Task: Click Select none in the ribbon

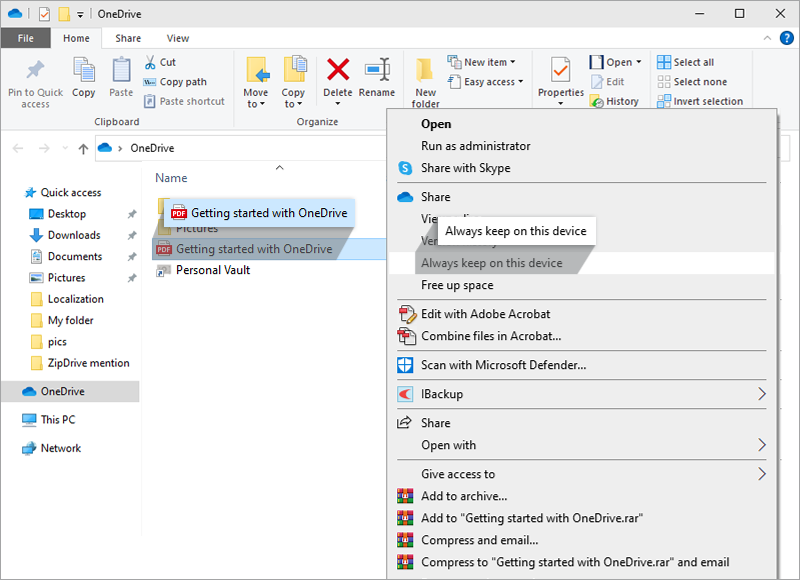Action: click(692, 82)
